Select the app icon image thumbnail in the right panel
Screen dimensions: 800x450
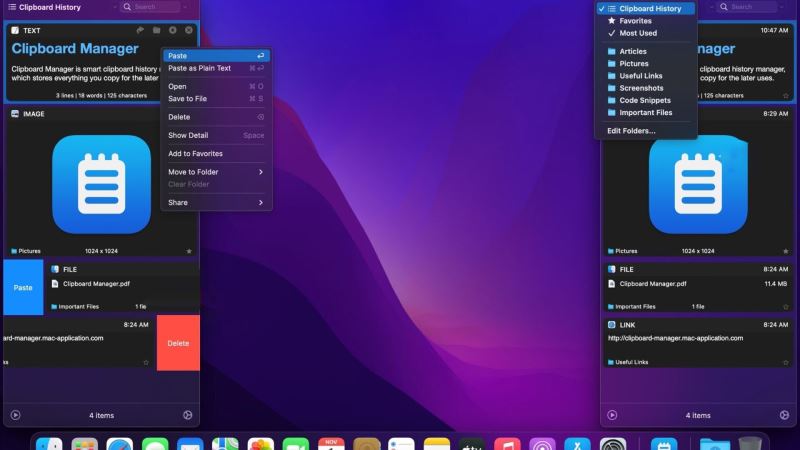698,184
